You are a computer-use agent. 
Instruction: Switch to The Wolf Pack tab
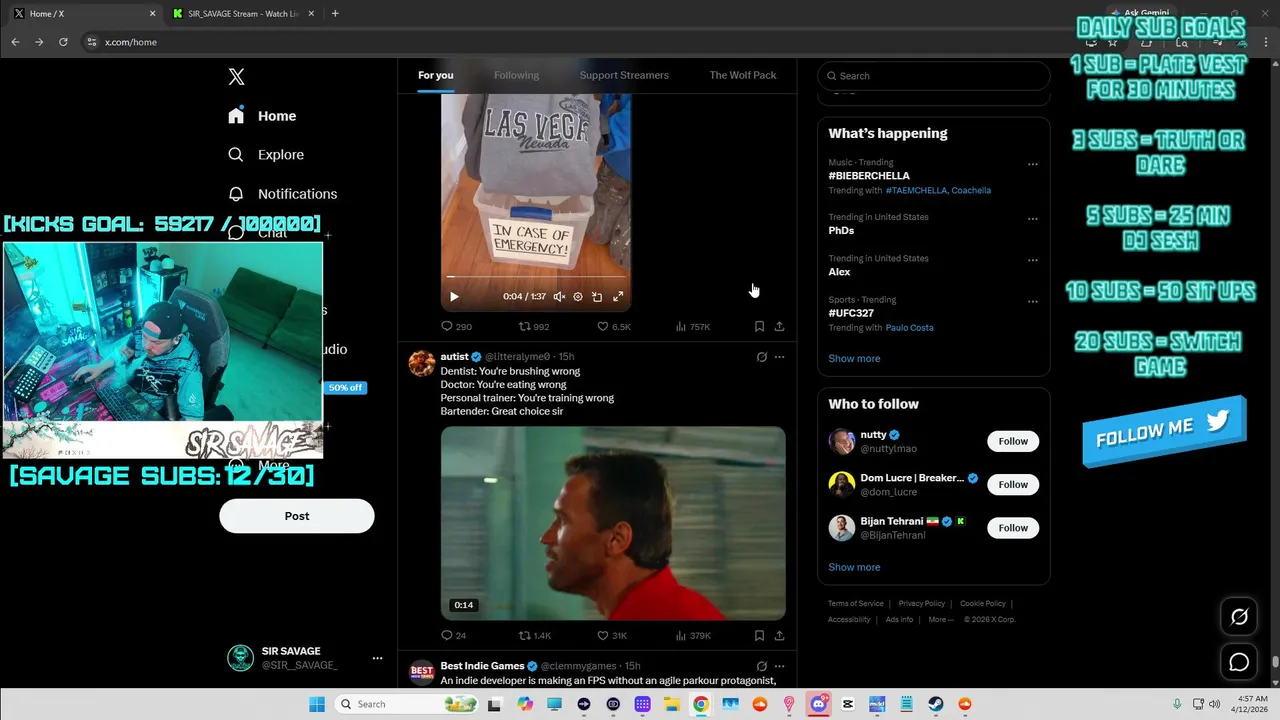(743, 75)
